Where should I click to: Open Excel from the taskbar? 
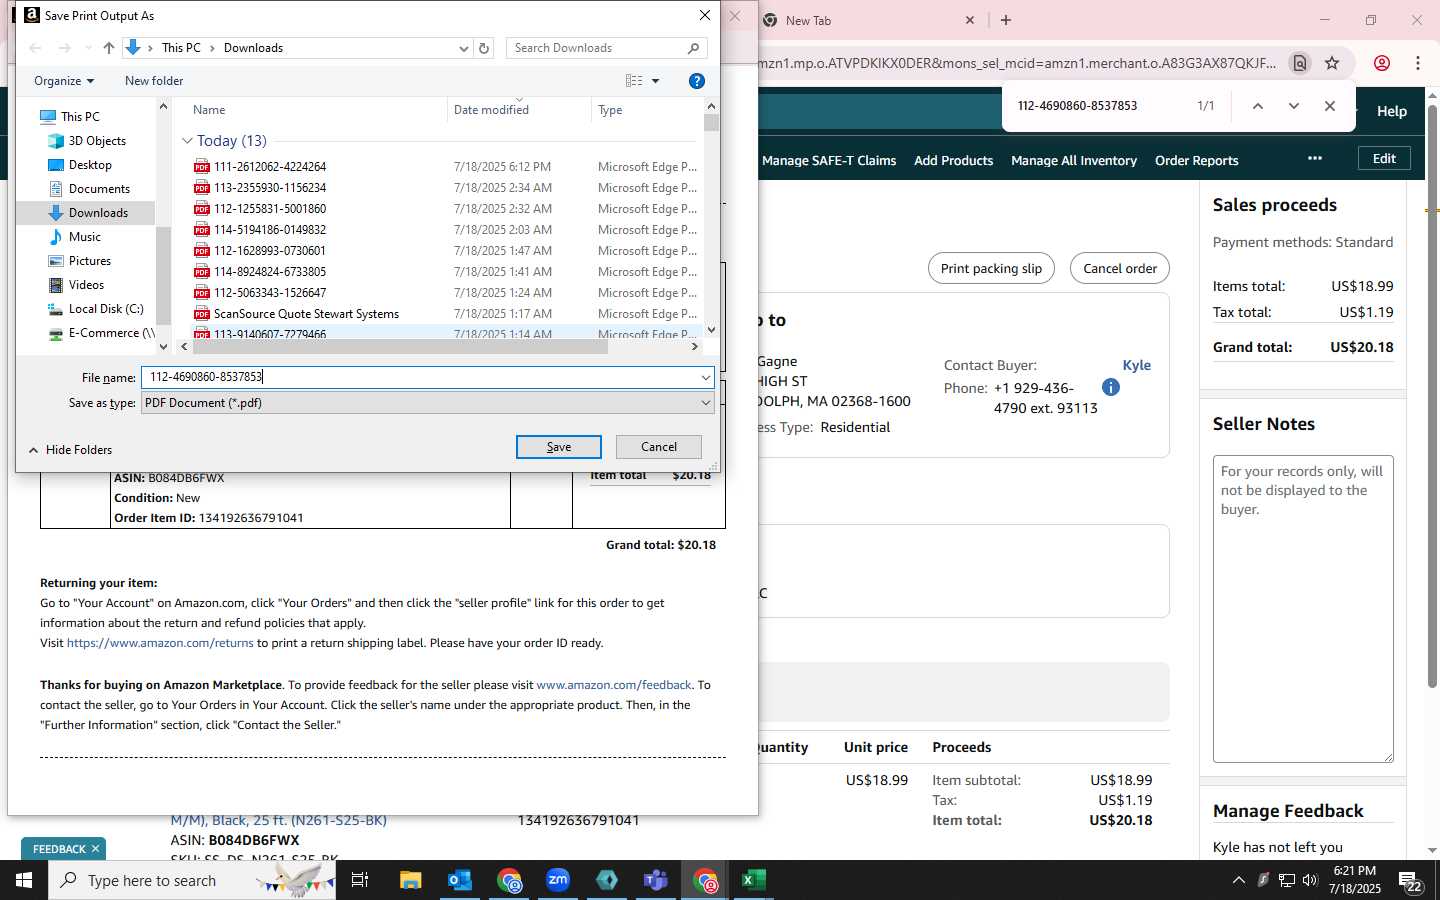click(x=753, y=880)
